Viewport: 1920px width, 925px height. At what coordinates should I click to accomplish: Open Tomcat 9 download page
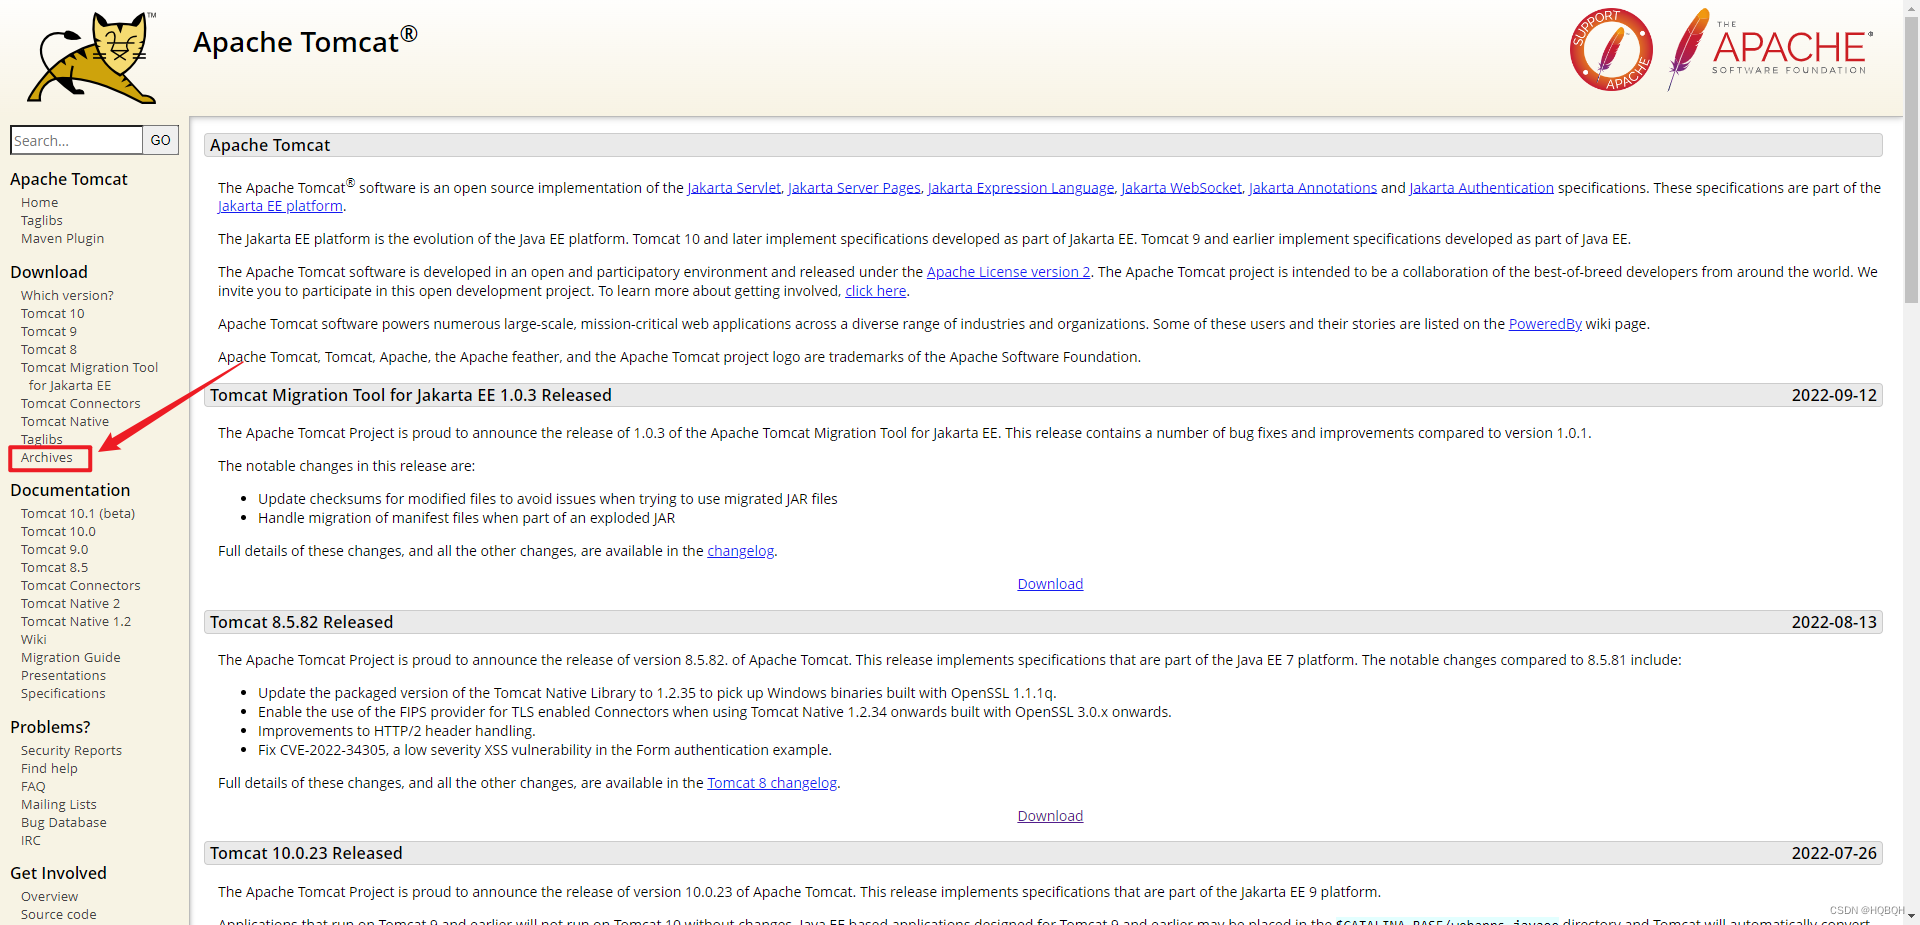click(x=49, y=331)
